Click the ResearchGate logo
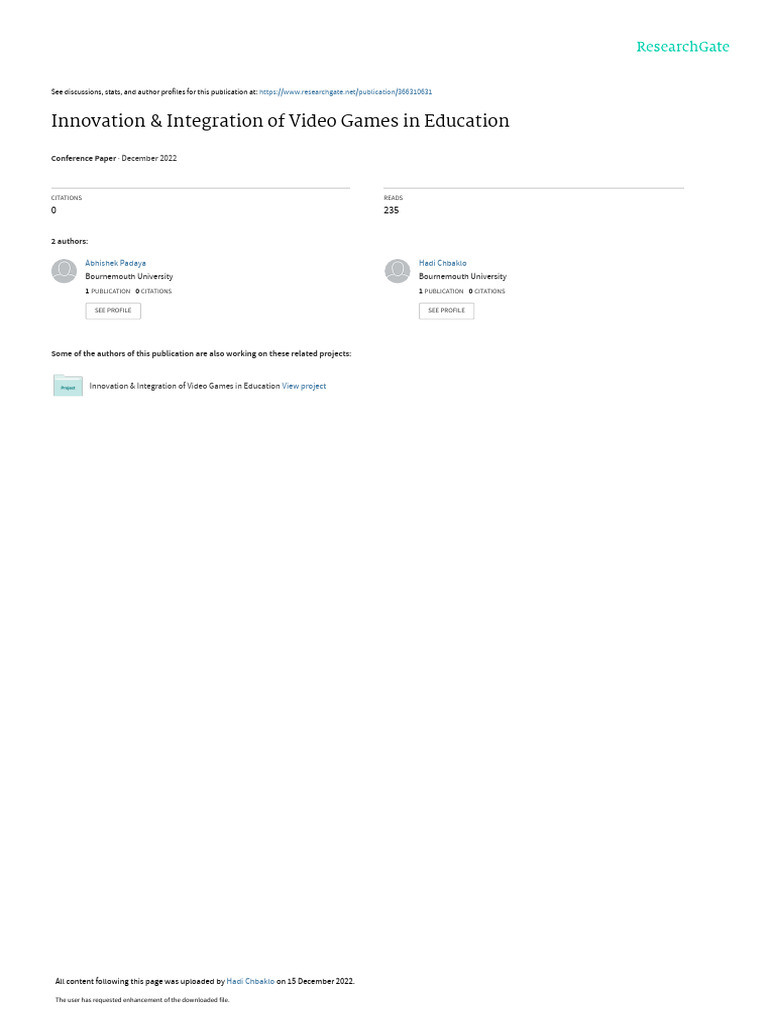Viewport: 768px width, 1024px height. [x=682, y=47]
